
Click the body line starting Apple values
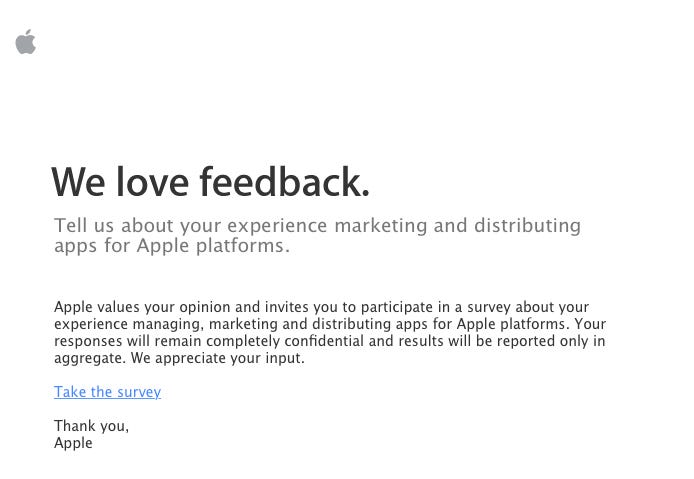(321, 307)
